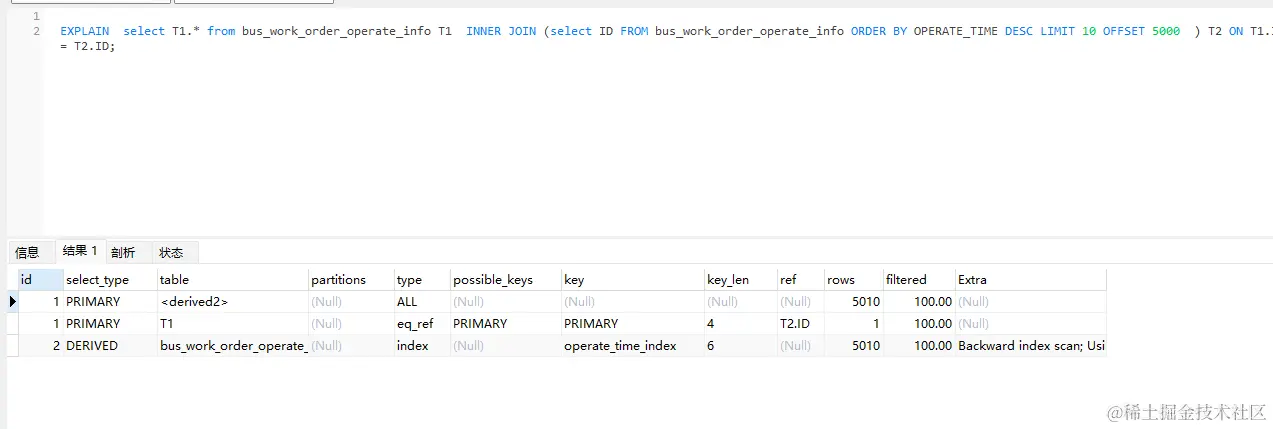Click the possible_keys column header
The width and height of the screenshot is (1273, 429).
tap(506, 280)
